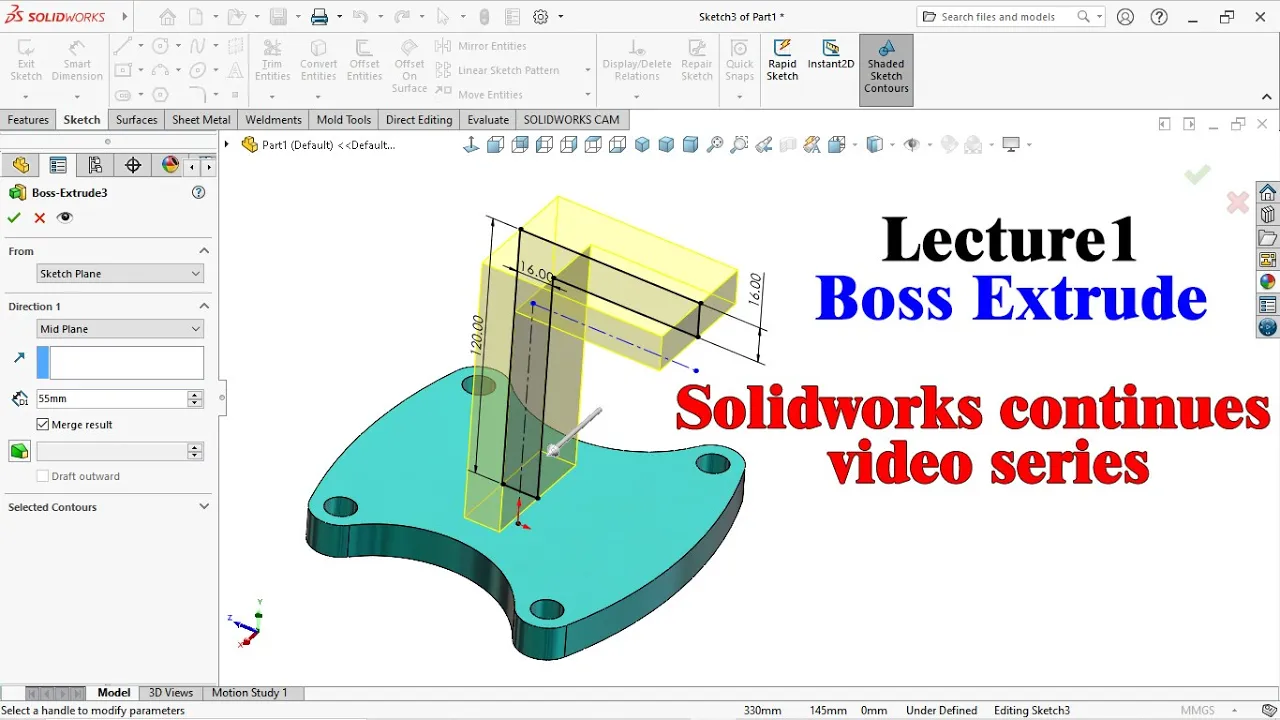Viewport: 1280px width, 720px height.
Task: Reverse direction arrow in Direction 1
Action: 19,357
